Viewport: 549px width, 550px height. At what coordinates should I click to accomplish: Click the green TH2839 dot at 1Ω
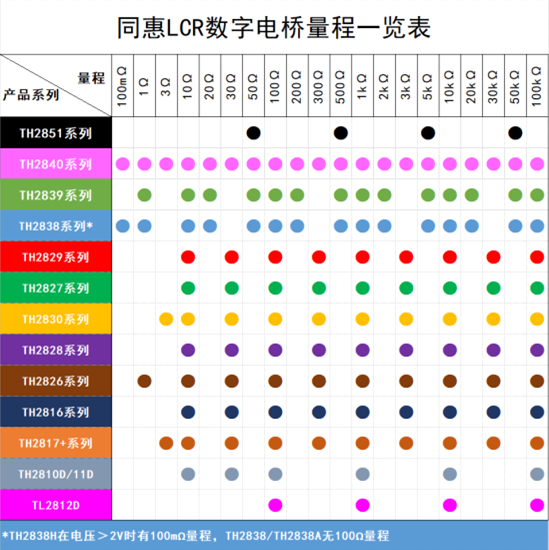click(144, 195)
